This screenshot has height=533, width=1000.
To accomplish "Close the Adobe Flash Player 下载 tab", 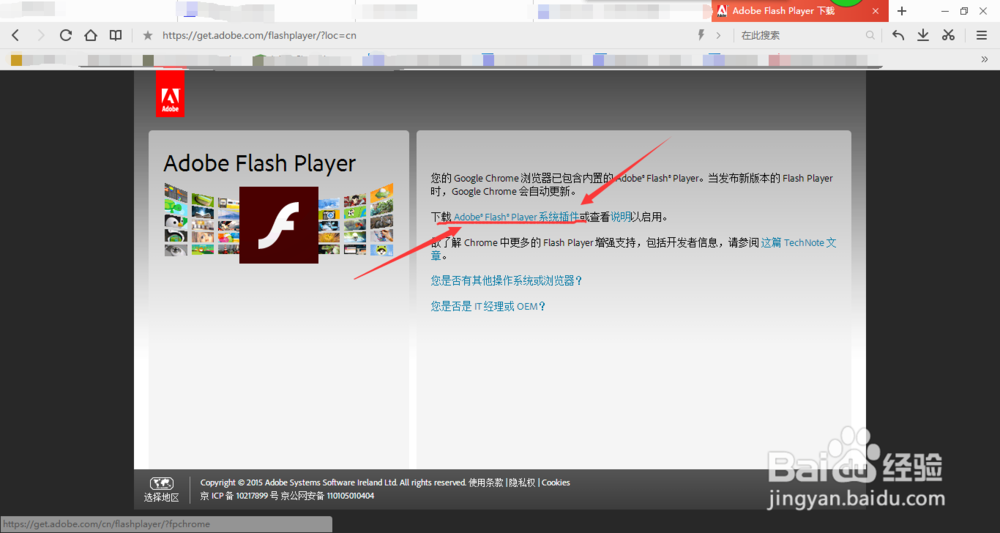I will [x=876, y=11].
